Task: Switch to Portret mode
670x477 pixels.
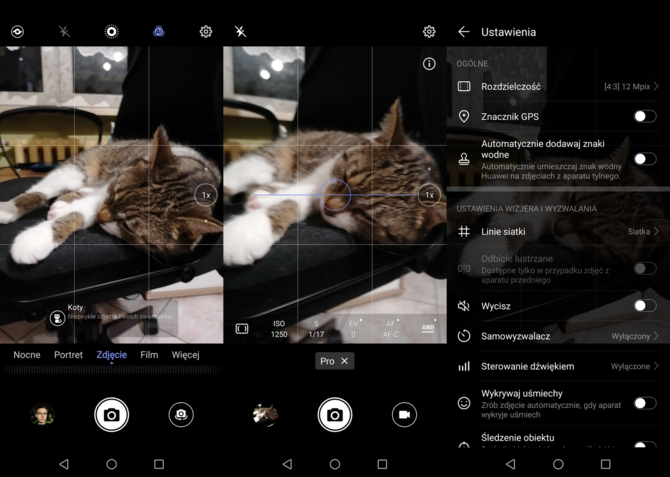Action: [x=68, y=355]
